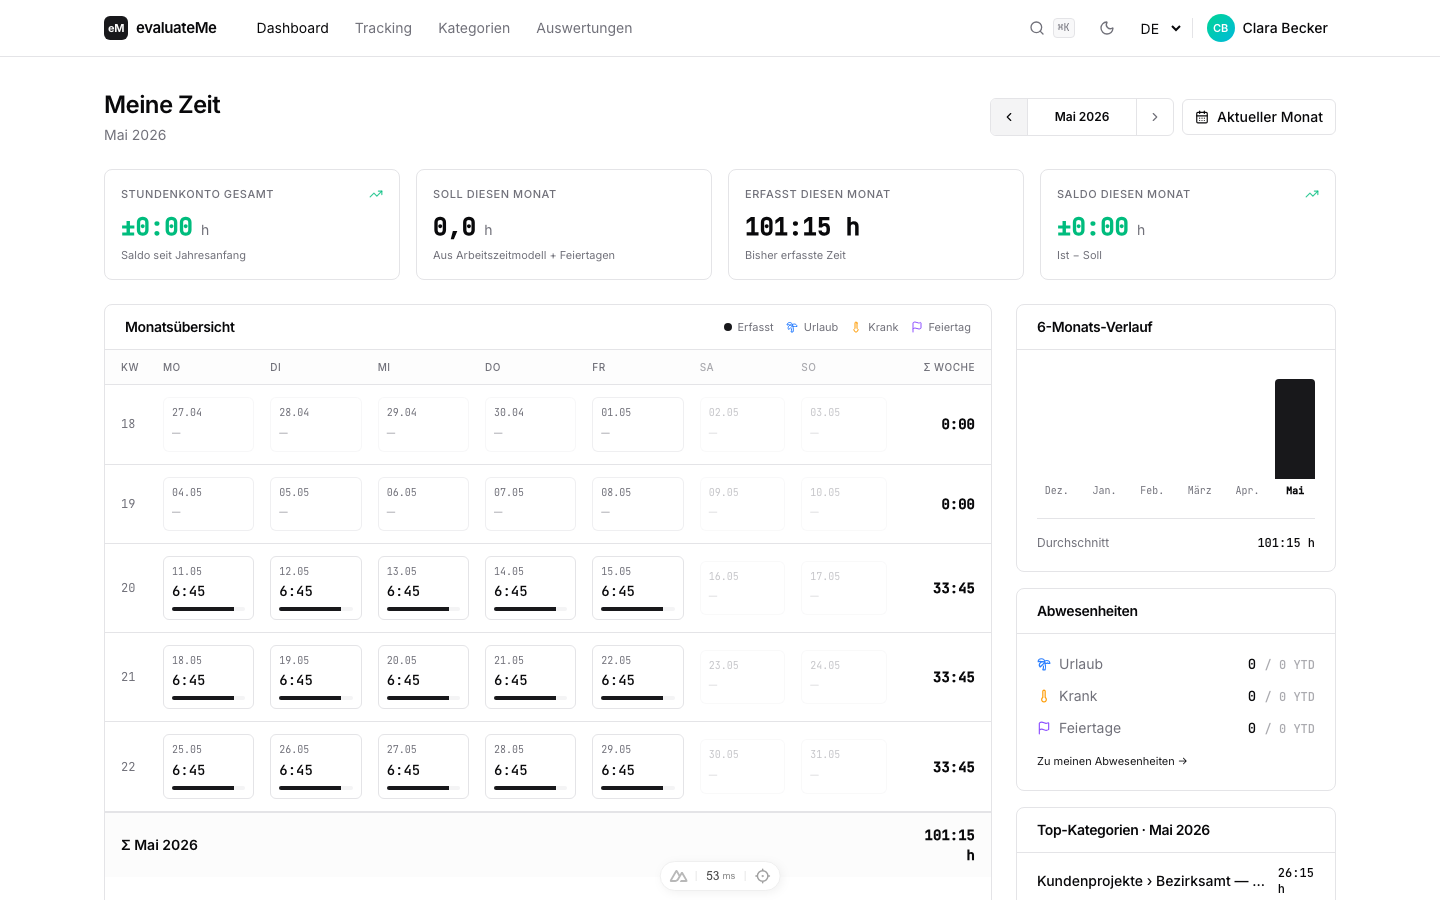Viewport: 1440px width, 900px height.
Task: Click the progress bar under 27.05
Action: pyautogui.click(x=423, y=788)
